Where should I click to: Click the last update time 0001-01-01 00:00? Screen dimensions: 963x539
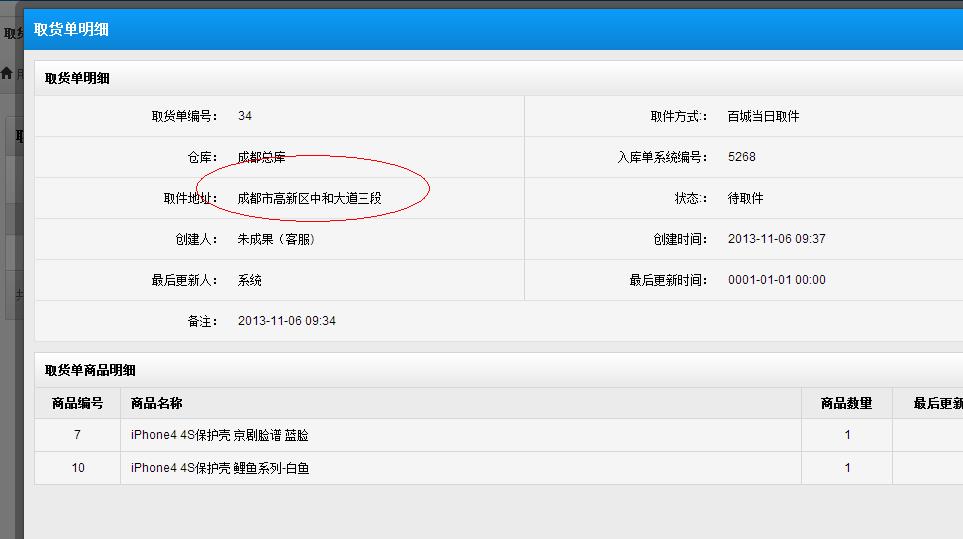pos(777,280)
